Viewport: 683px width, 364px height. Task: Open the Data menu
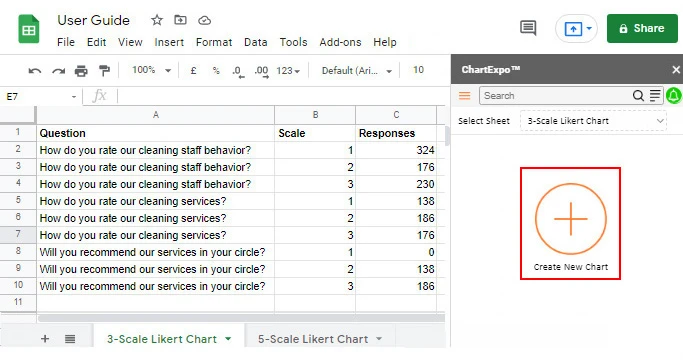255,42
